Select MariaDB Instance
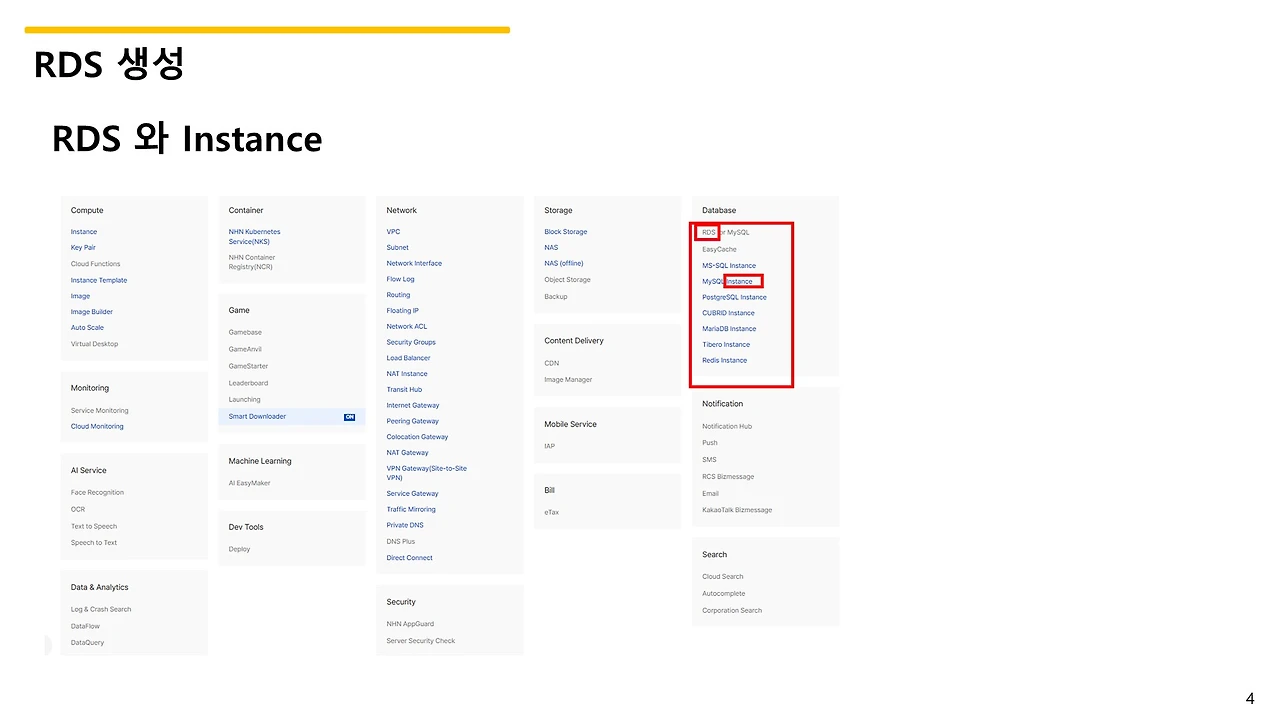 click(729, 329)
